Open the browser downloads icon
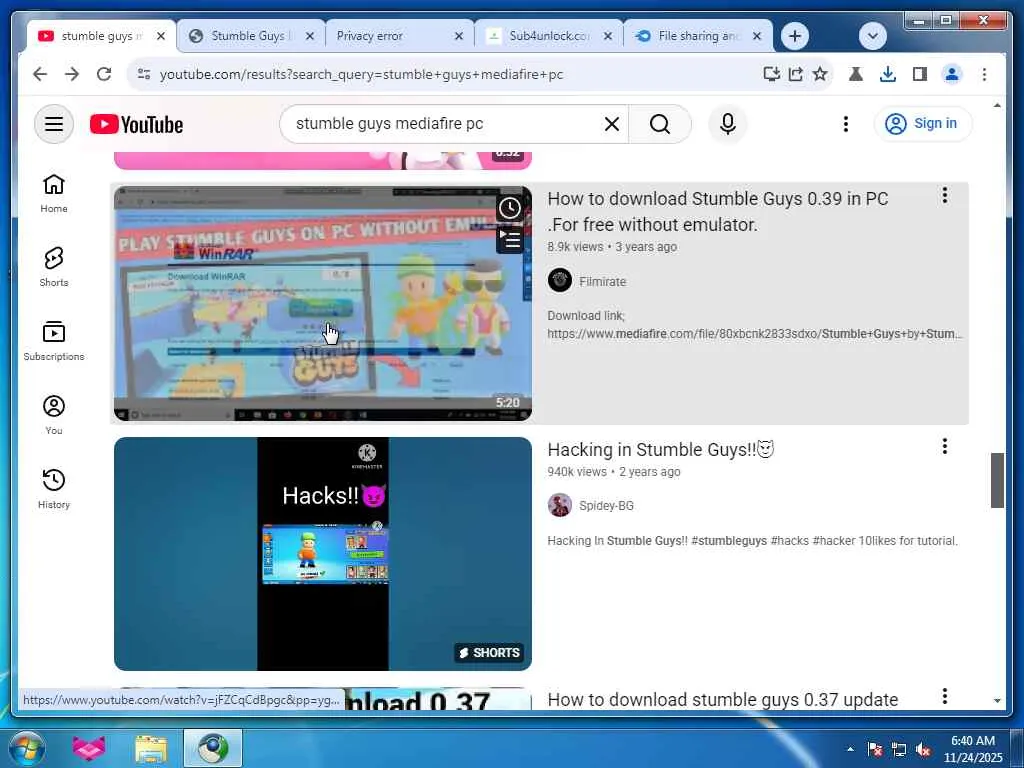 [888, 74]
